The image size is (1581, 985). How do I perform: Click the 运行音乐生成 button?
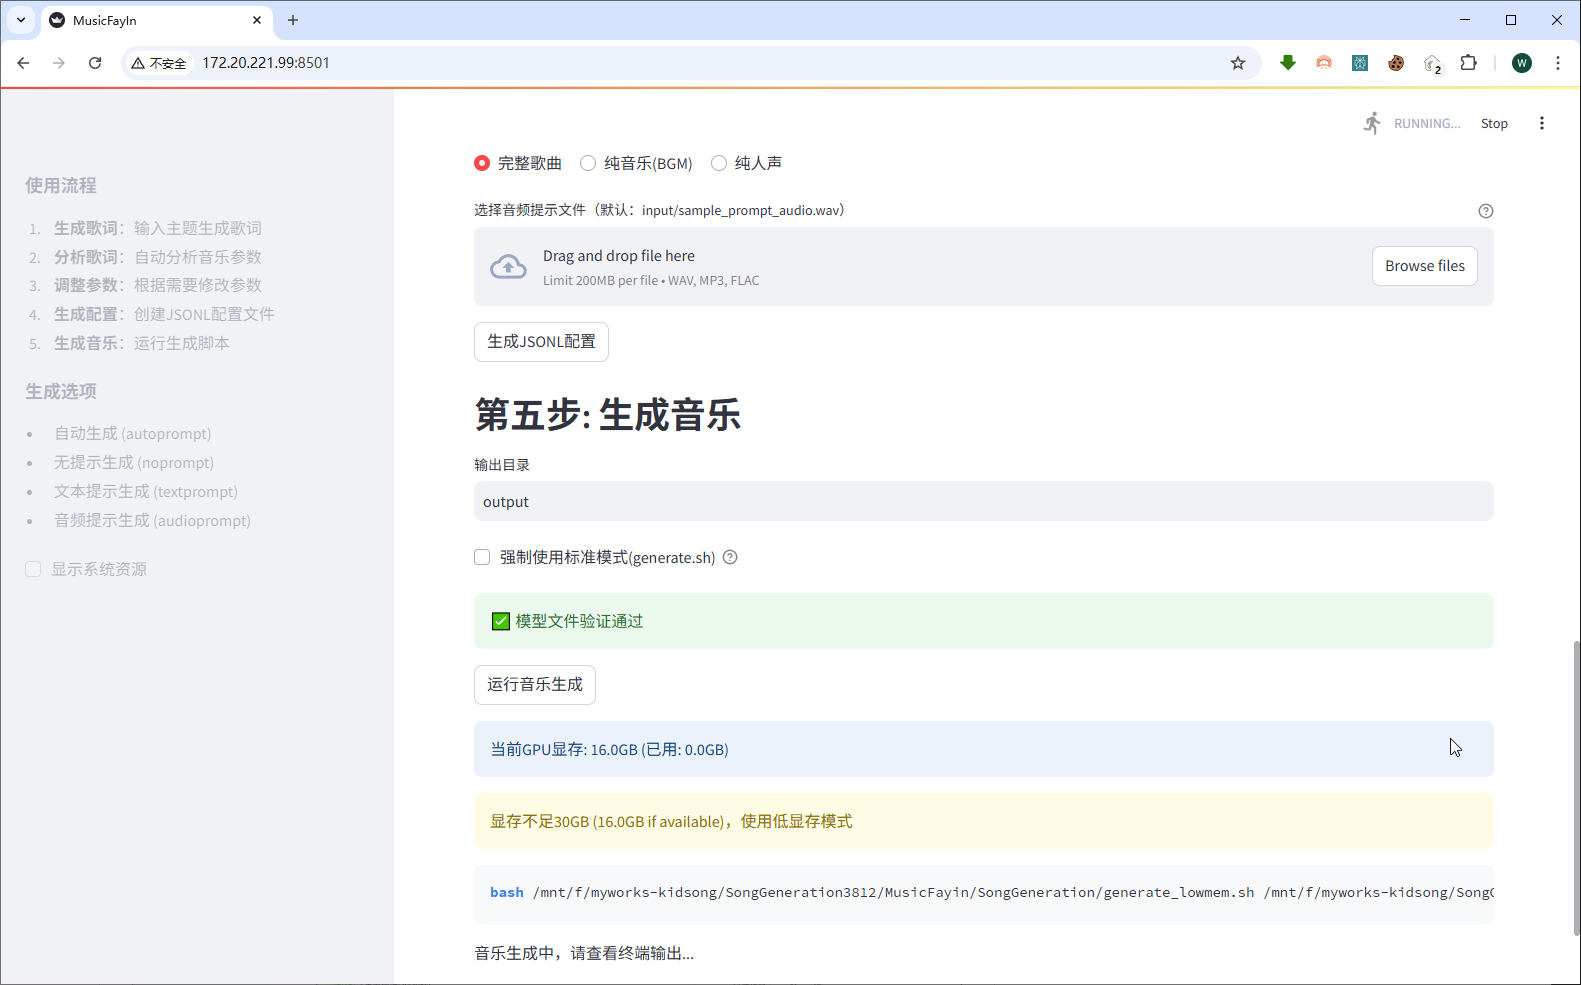coord(535,685)
